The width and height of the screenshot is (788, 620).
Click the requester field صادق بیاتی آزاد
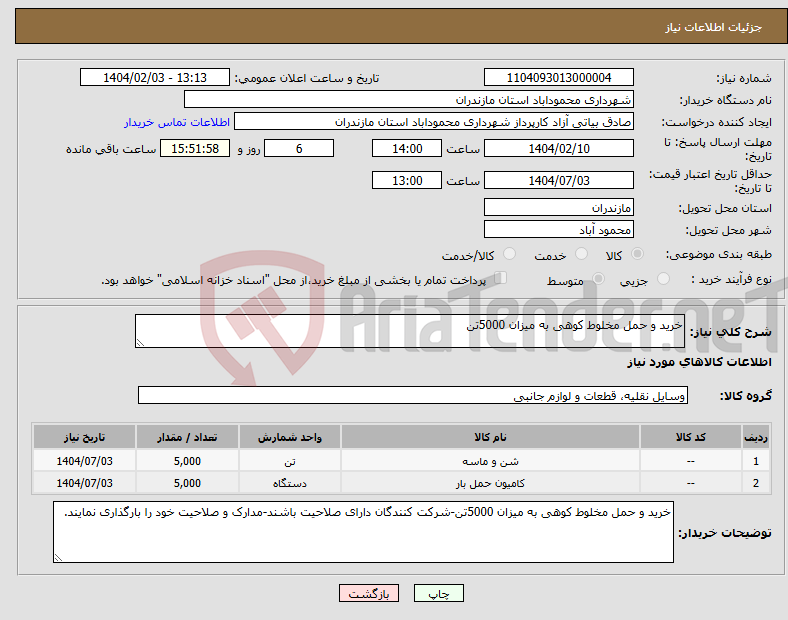(434, 122)
